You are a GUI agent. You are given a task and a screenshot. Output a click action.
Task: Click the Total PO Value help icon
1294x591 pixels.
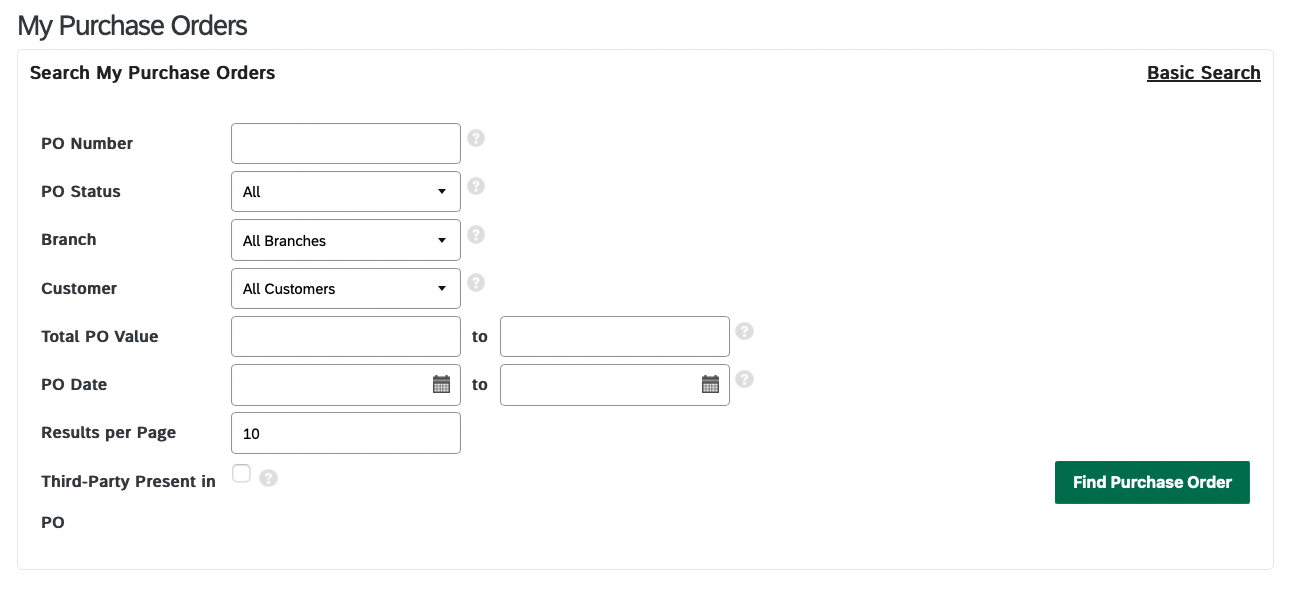(x=744, y=331)
